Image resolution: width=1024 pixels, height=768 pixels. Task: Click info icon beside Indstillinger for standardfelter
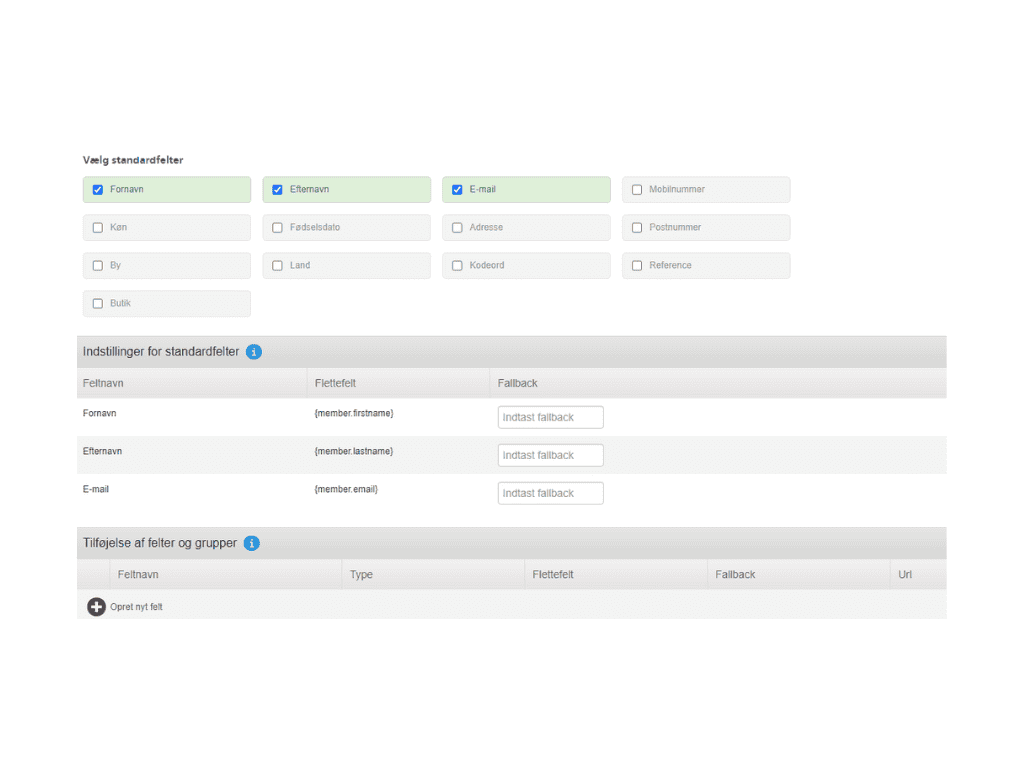(254, 352)
